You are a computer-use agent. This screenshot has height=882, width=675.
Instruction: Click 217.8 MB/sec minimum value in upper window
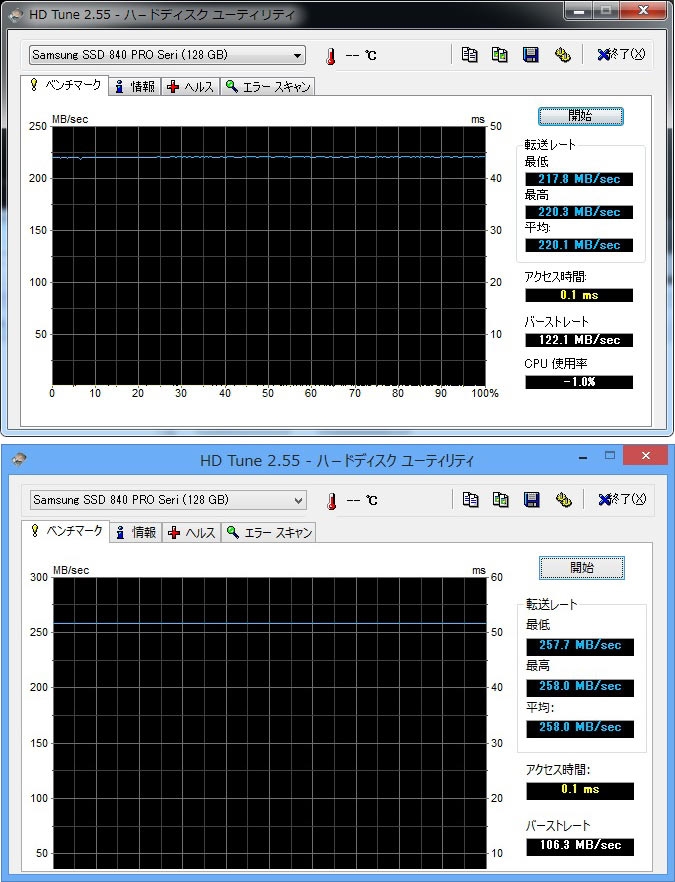579,179
